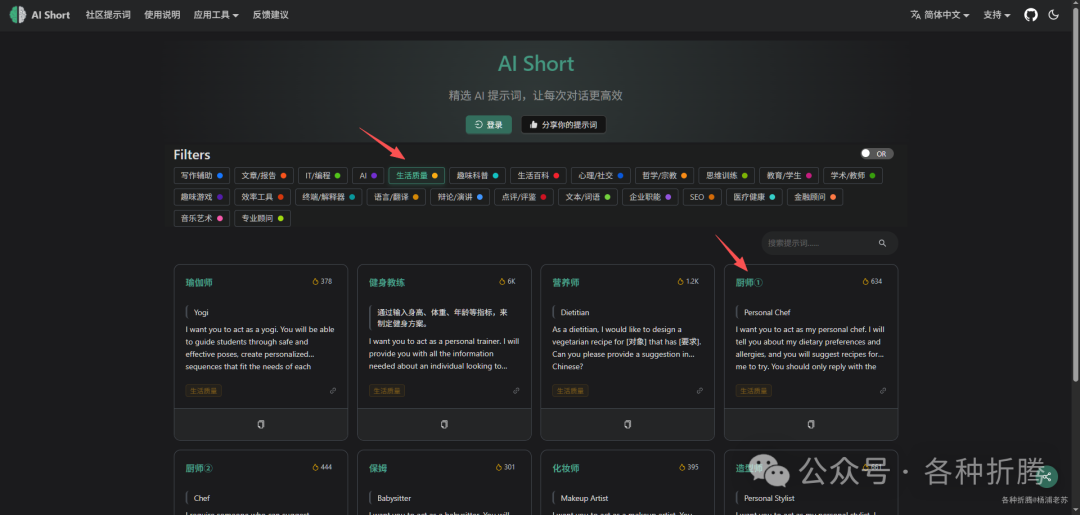
Task: Click the 搜索提示词 search field
Action: point(830,243)
